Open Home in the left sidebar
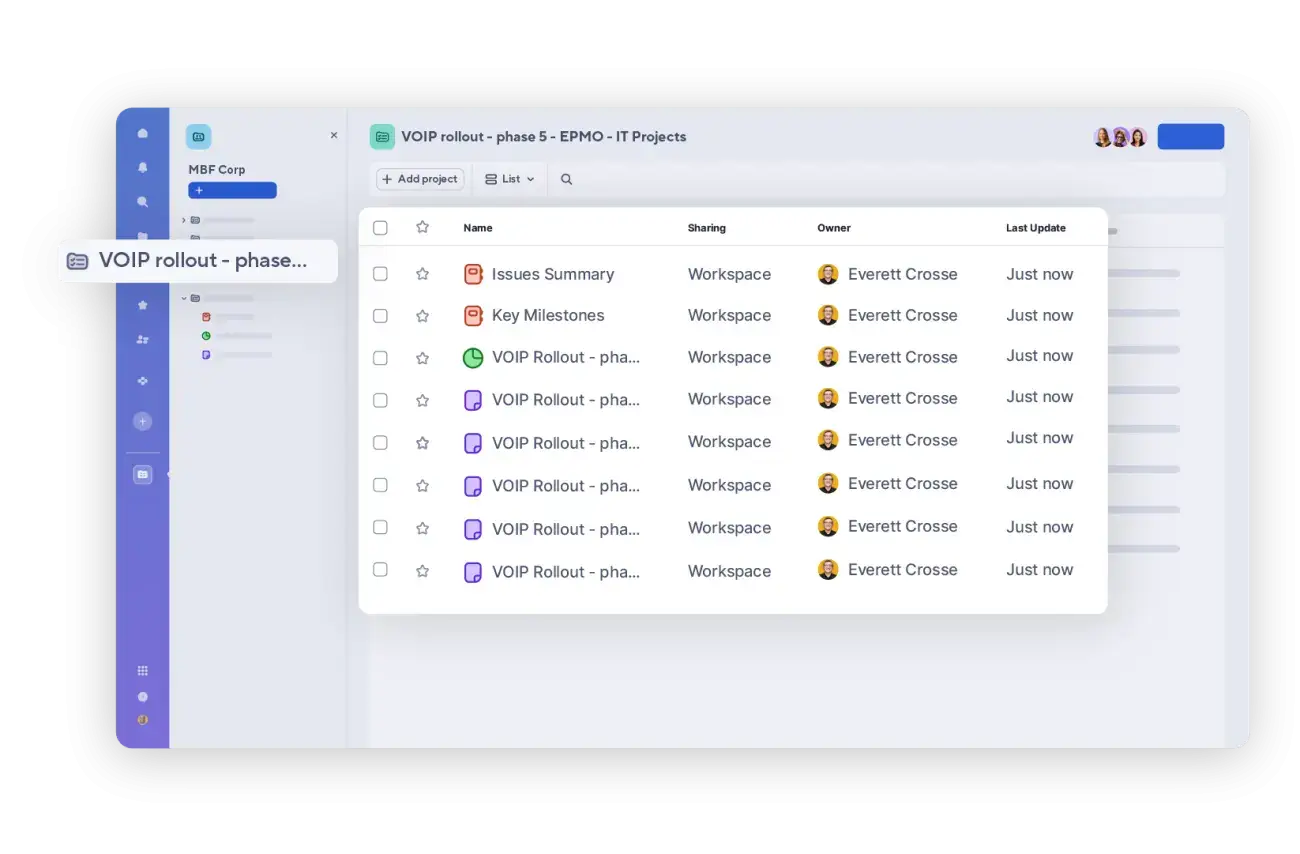Image resolution: width=1300 pixels, height=854 pixels. tap(142, 133)
